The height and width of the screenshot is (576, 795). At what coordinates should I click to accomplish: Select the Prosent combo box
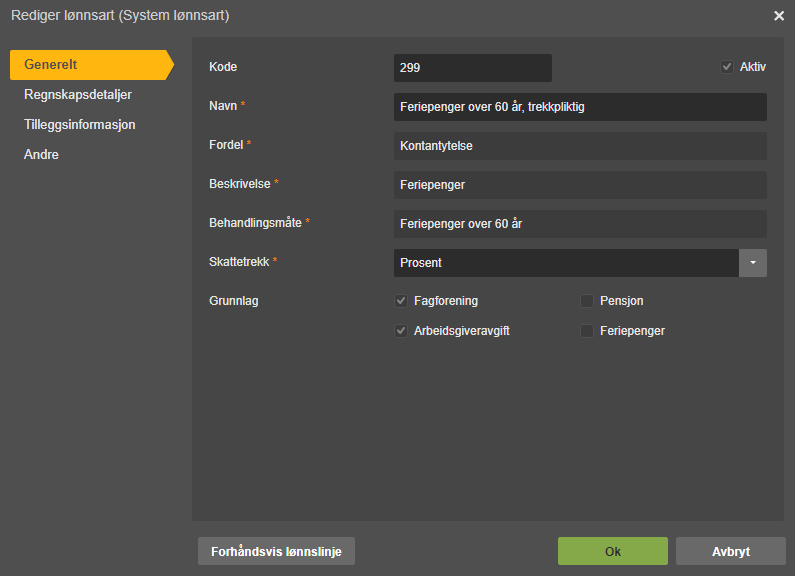[x=566, y=263]
